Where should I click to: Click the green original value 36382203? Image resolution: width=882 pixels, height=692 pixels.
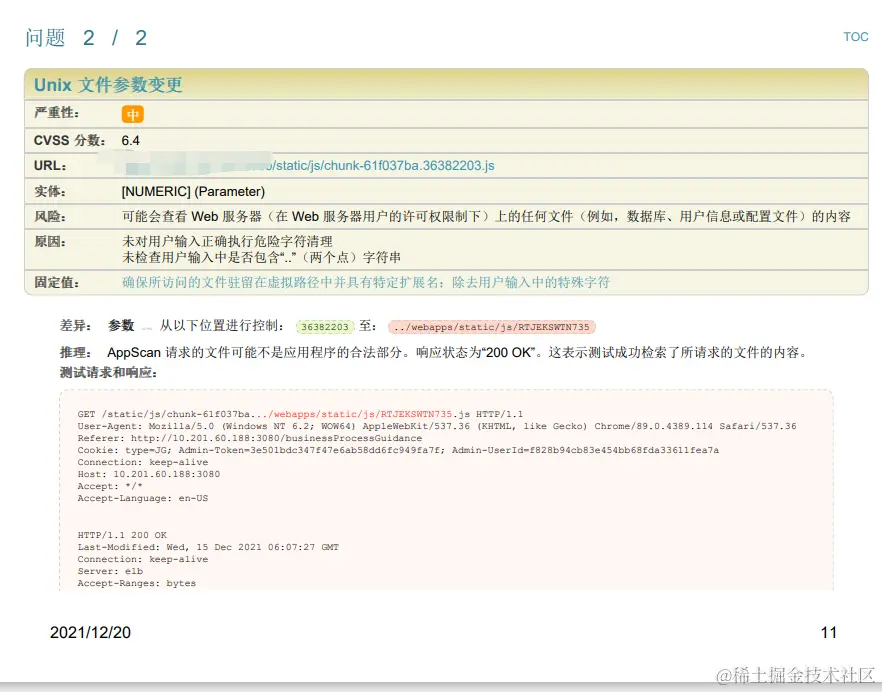(x=325, y=327)
